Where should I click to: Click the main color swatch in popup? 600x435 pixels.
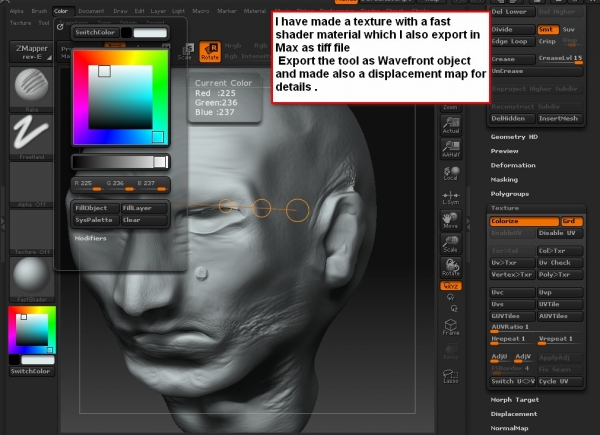coord(150,33)
